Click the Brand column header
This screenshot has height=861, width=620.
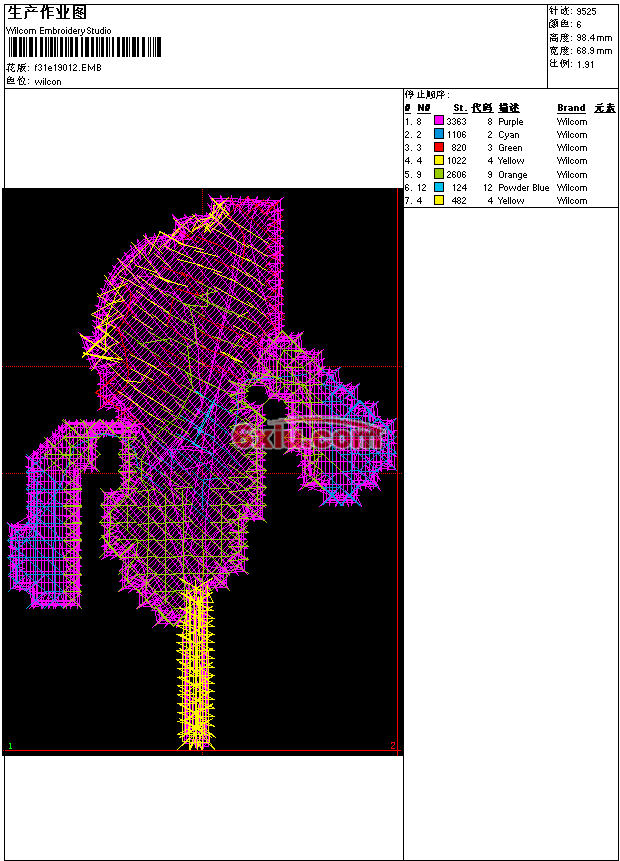(x=571, y=108)
